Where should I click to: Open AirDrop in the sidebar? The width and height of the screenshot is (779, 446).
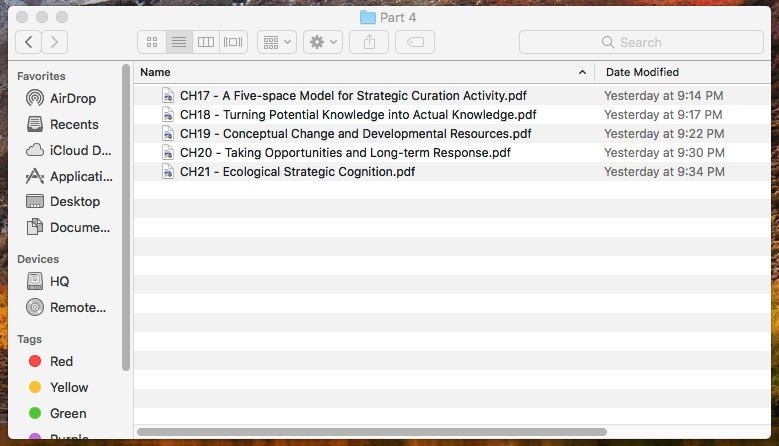click(x=73, y=98)
